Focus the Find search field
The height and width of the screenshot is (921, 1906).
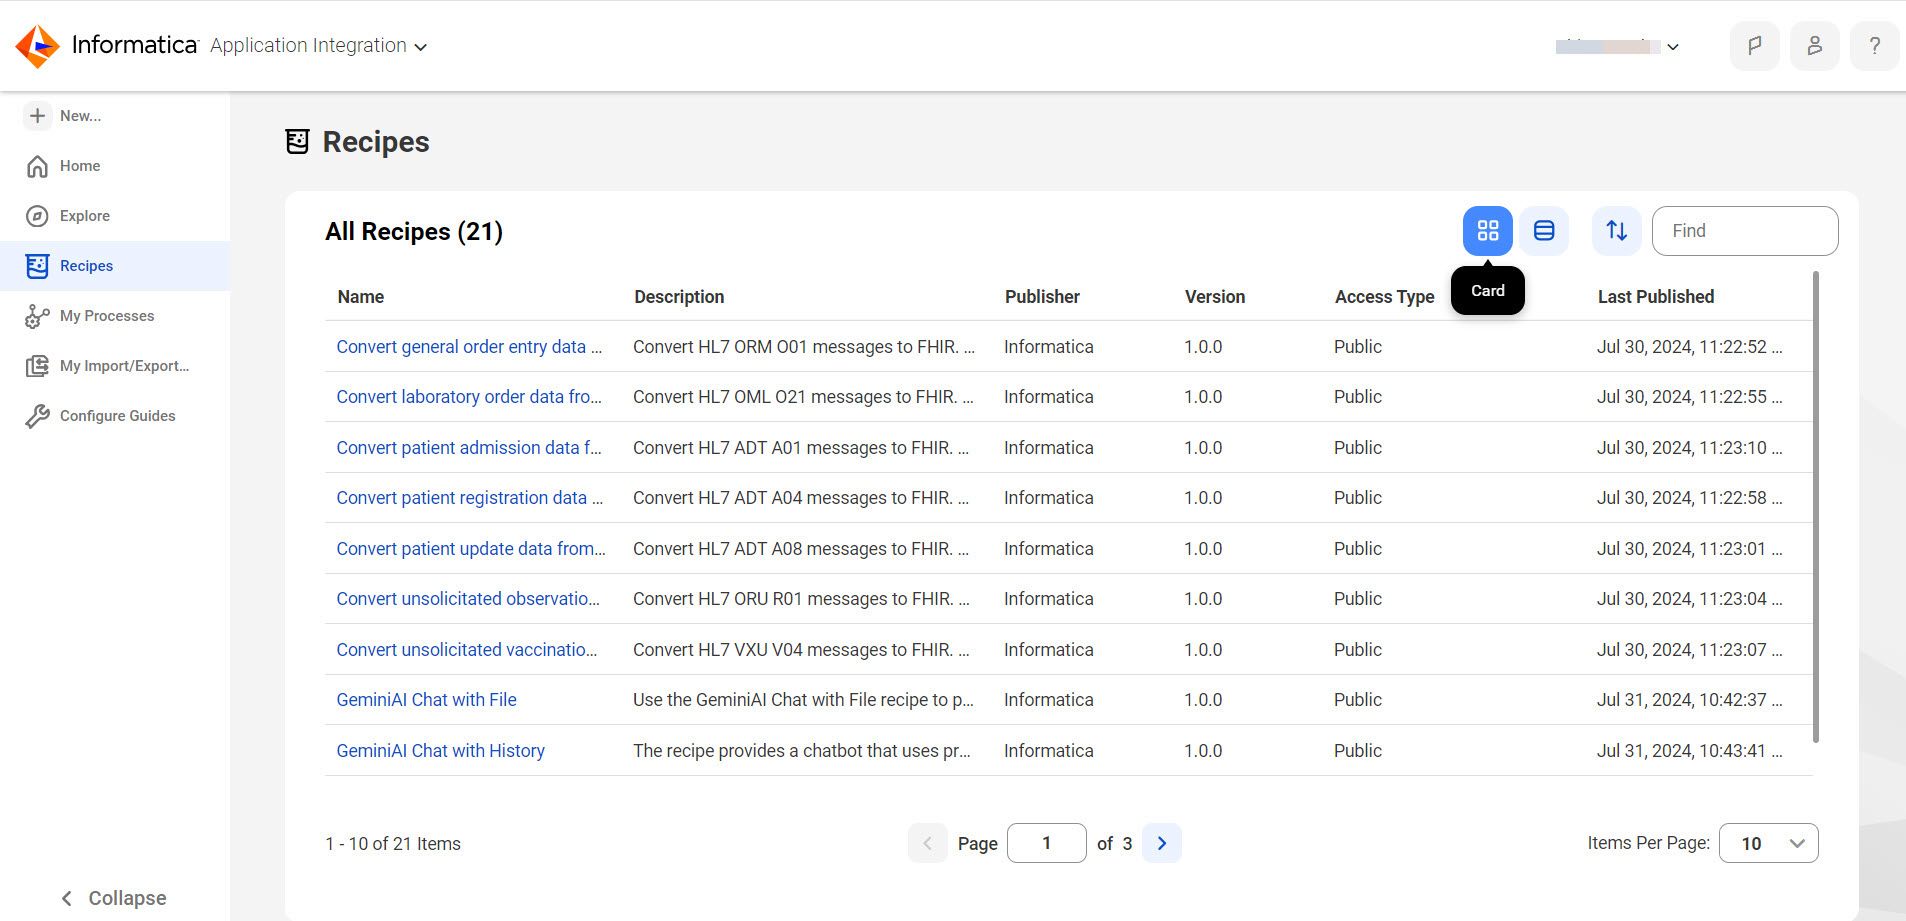[x=1744, y=231]
